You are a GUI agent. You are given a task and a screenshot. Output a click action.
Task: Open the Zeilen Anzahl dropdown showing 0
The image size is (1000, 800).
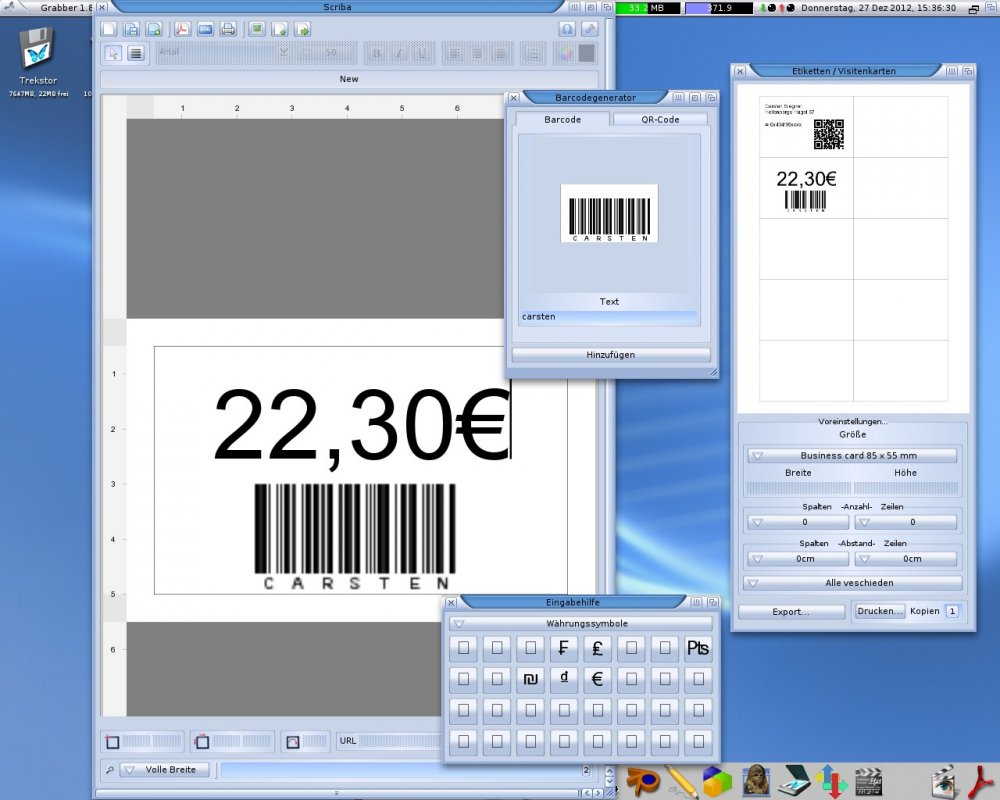906,522
